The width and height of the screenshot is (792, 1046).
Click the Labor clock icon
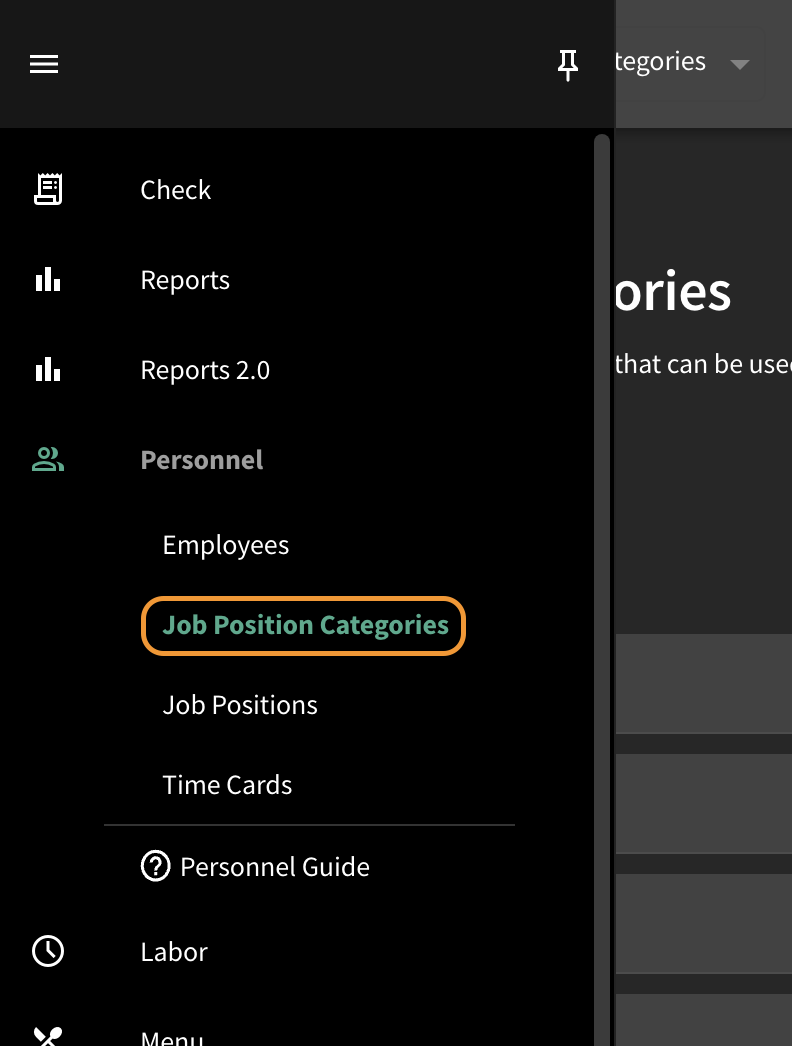point(48,951)
